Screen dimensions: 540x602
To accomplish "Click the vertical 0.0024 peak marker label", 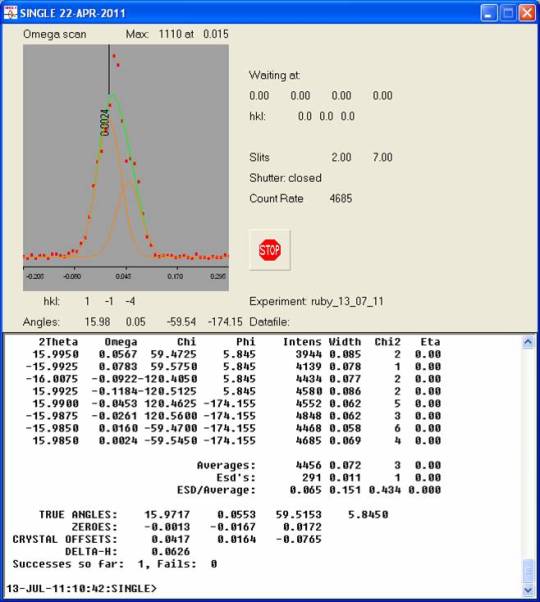I will pyautogui.click(x=104, y=122).
